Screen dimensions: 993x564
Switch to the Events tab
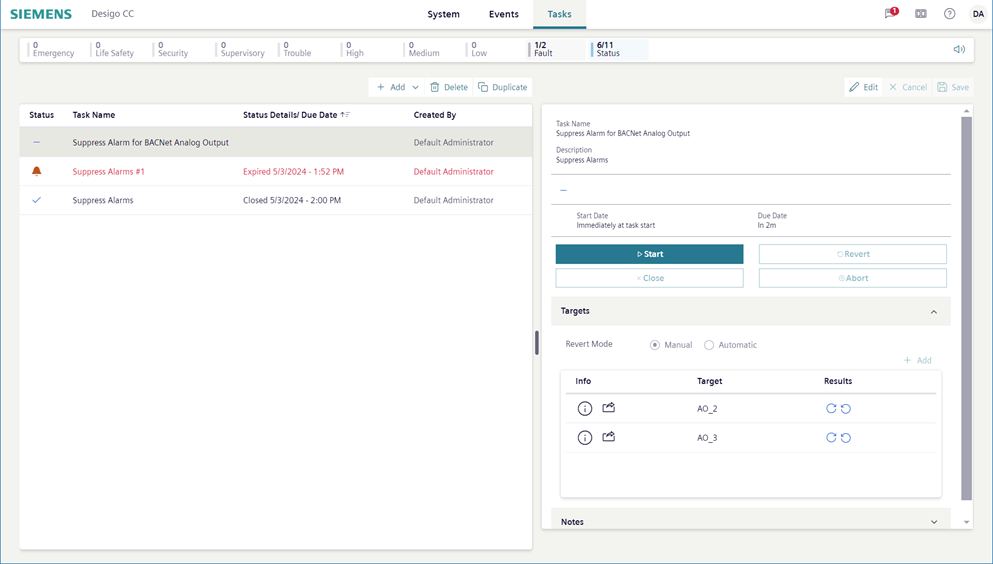coord(503,14)
